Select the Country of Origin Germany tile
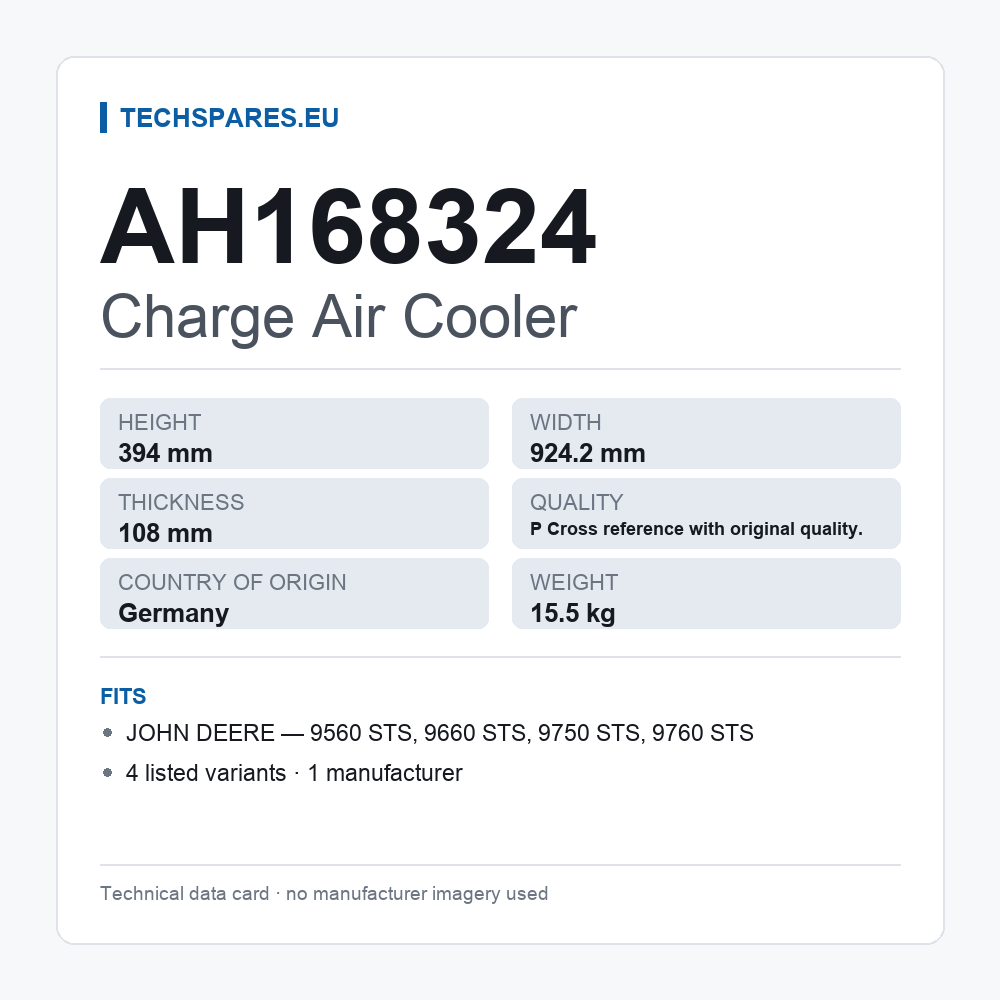This screenshot has width=1000, height=1000. point(294,594)
